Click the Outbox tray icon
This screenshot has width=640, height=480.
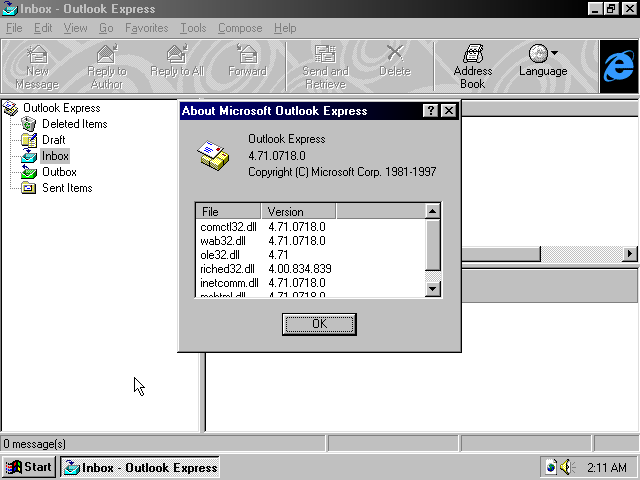29,172
